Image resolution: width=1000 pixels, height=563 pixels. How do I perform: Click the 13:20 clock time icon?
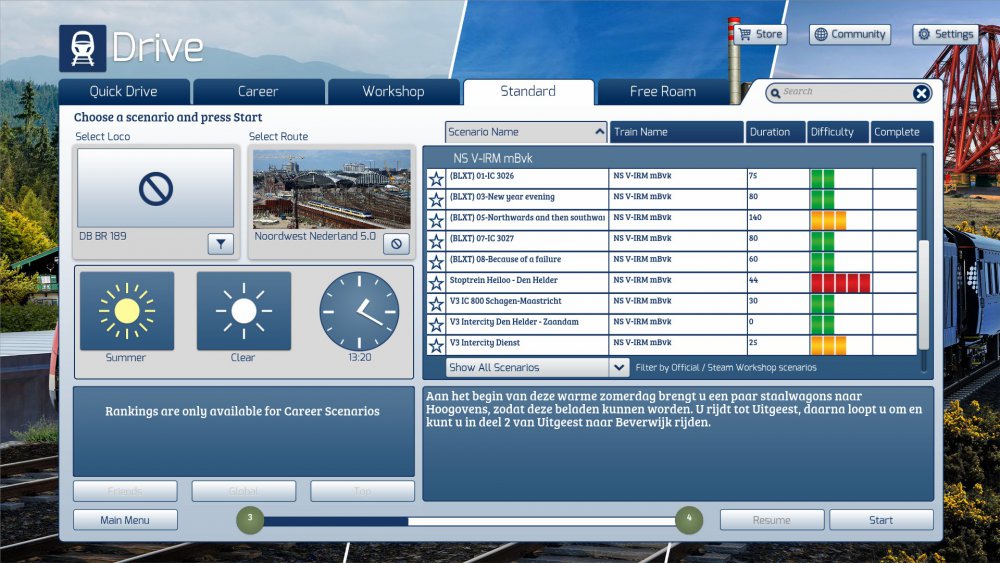[359, 311]
